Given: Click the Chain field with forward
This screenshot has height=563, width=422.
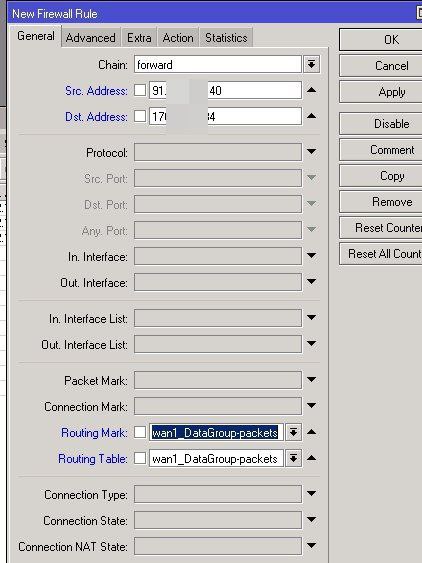Looking at the screenshot, I should pos(218,65).
